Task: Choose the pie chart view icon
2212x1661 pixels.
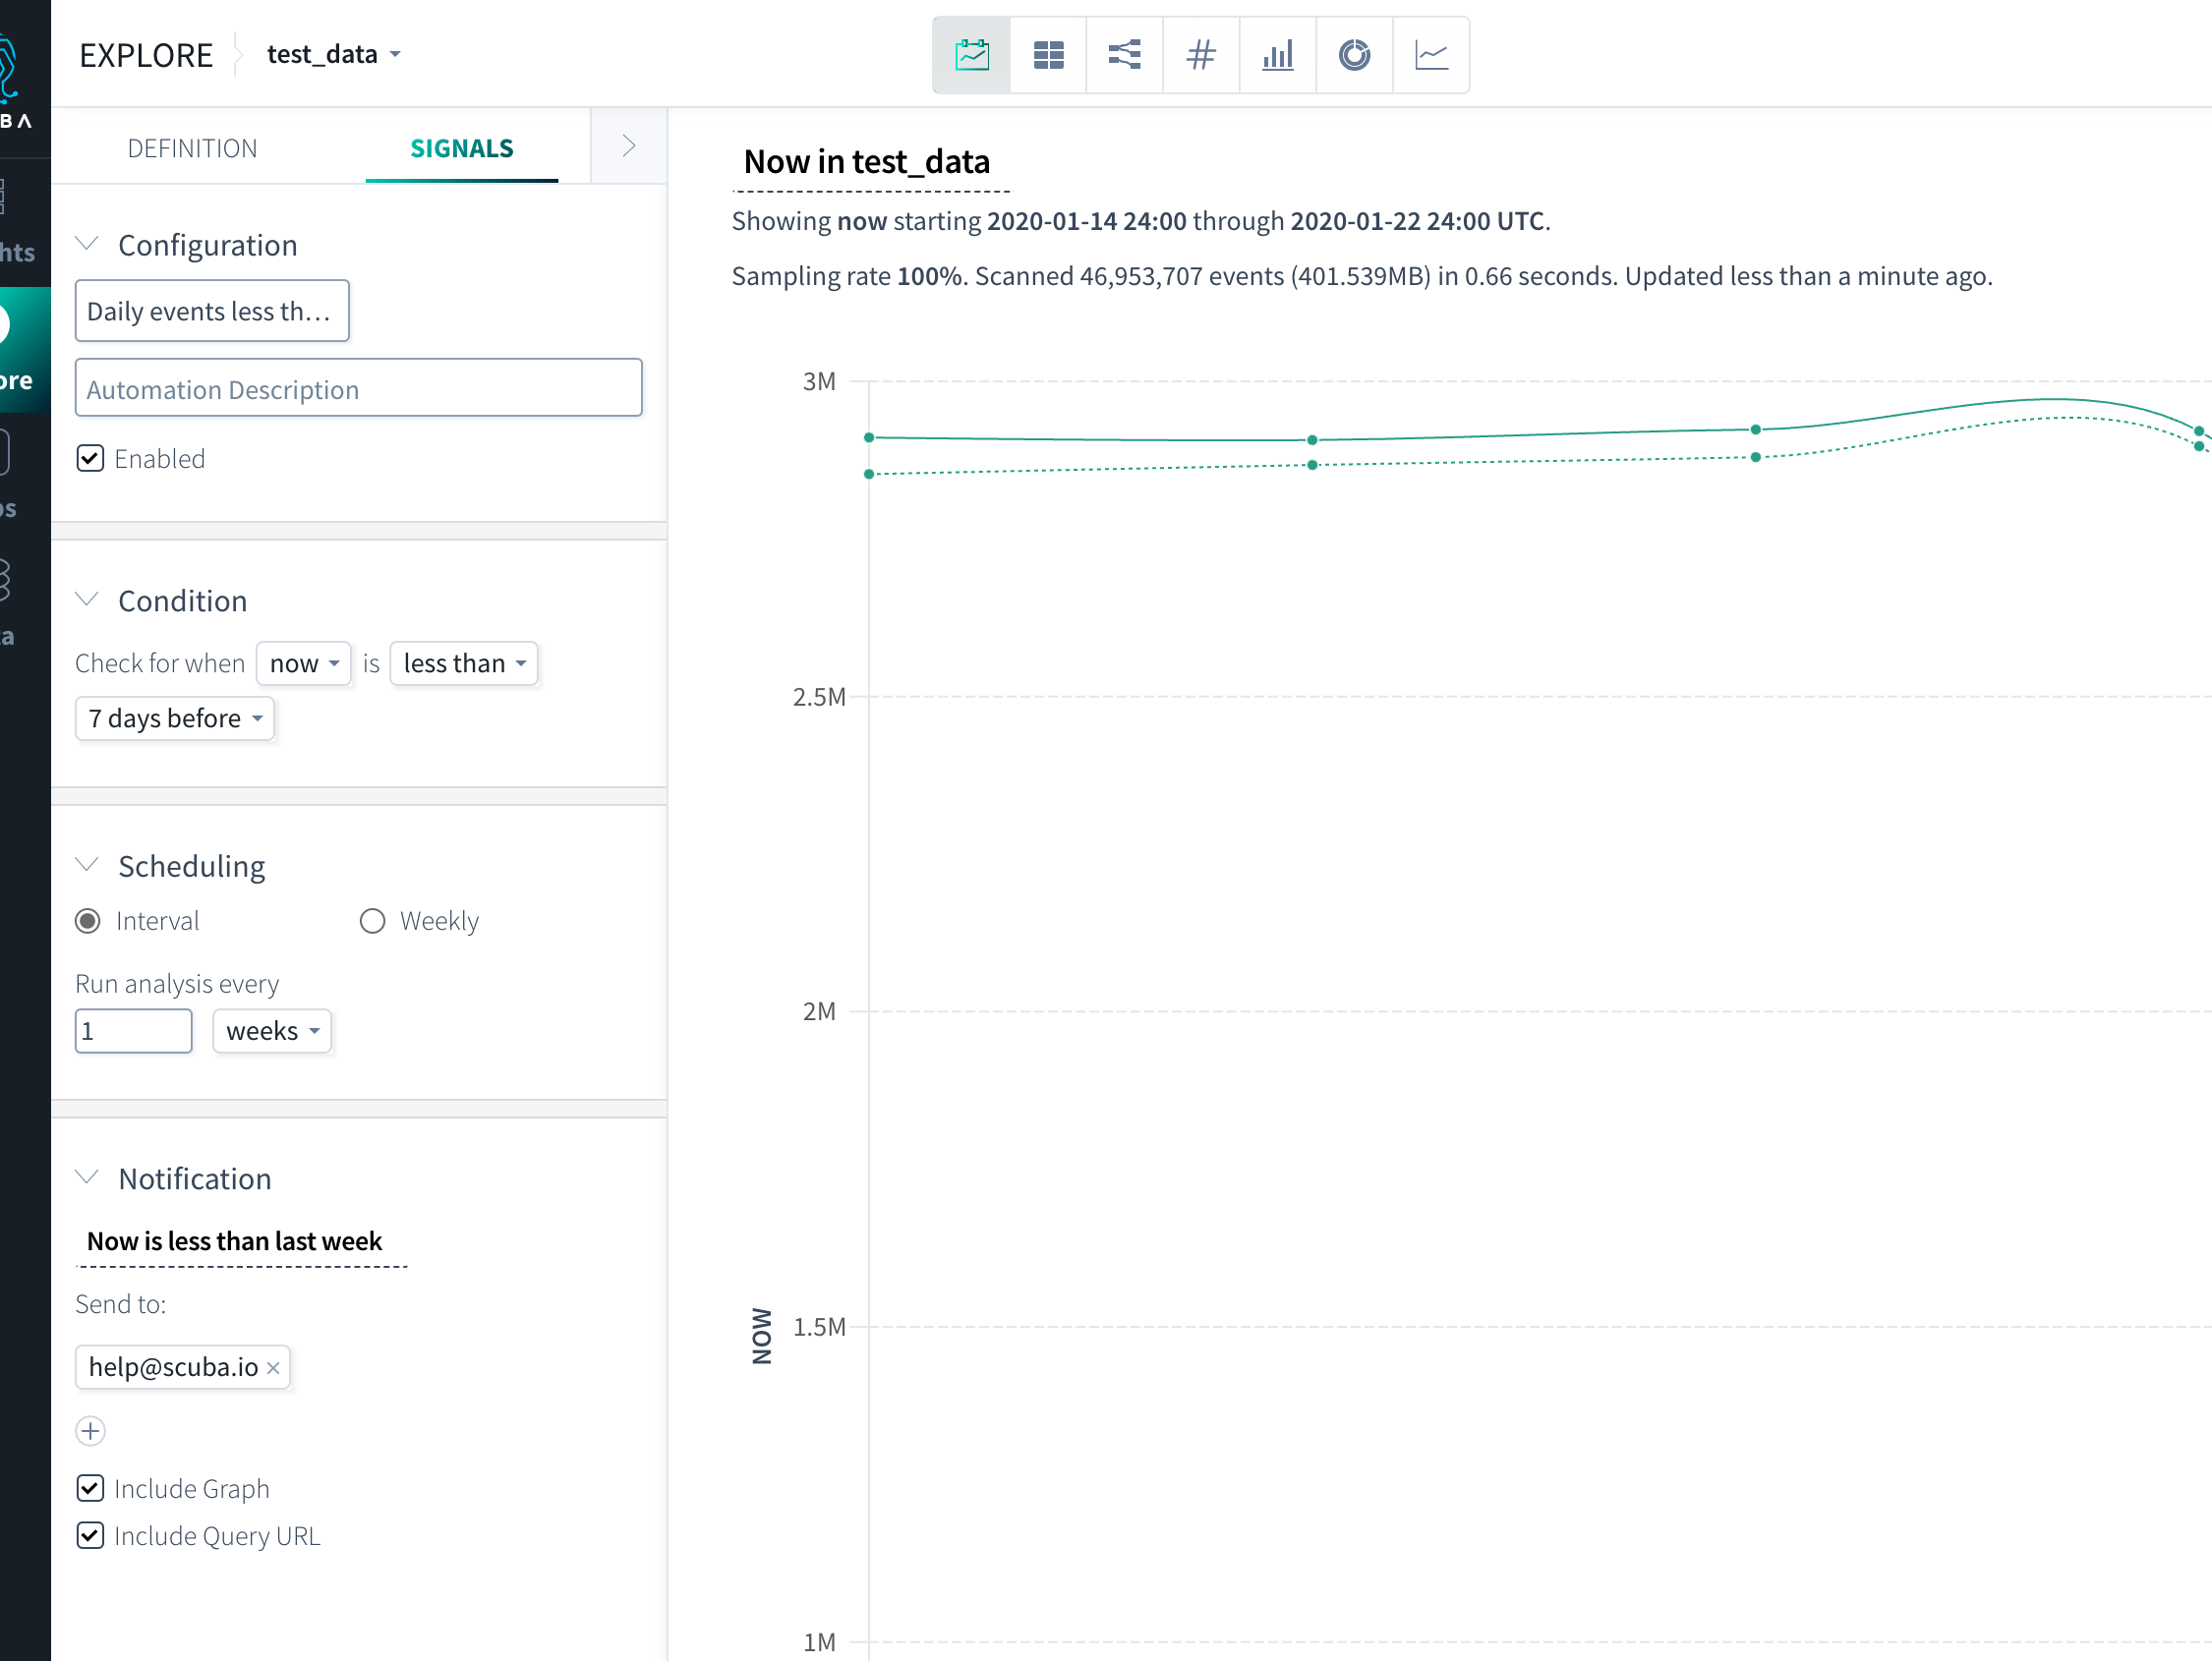Action: coord(1354,55)
